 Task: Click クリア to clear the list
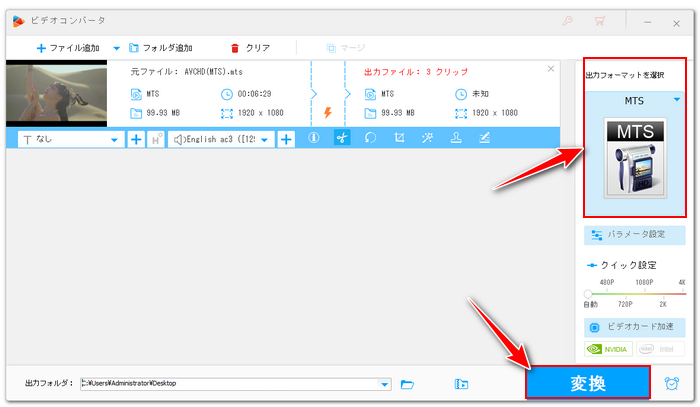coord(250,47)
